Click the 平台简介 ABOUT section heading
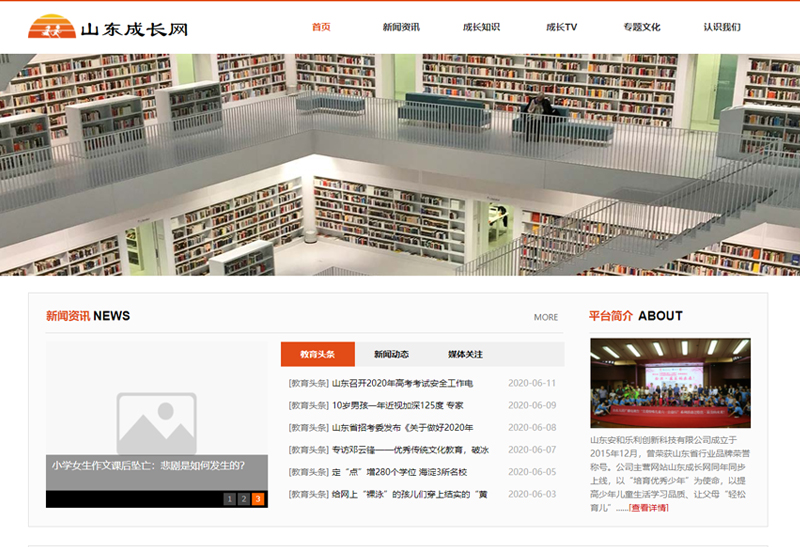 point(636,316)
